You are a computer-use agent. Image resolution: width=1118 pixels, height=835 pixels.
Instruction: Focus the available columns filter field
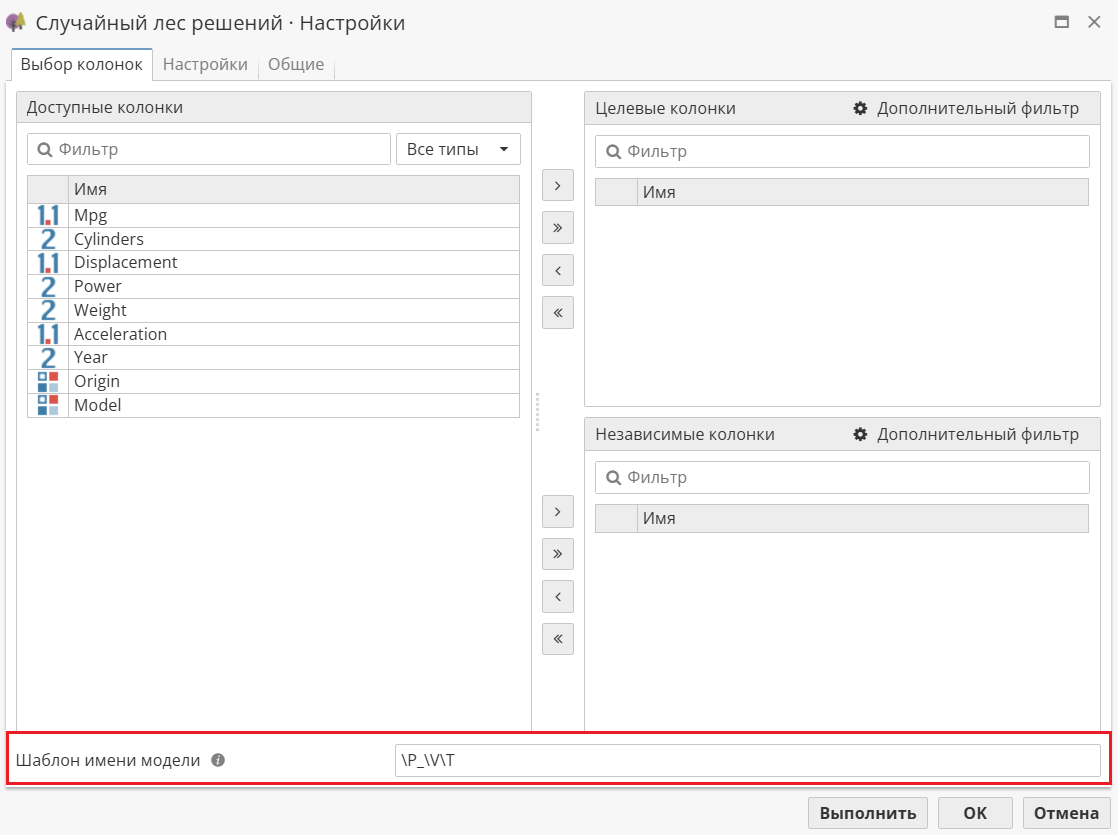pyautogui.click(x=209, y=149)
